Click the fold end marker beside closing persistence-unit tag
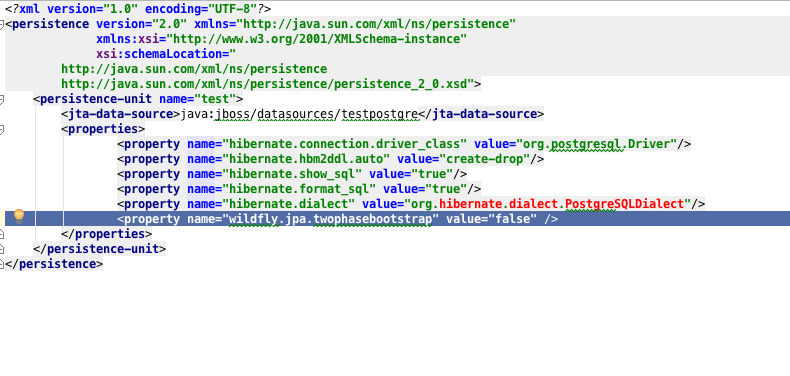The image size is (790, 376). tap(2, 249)
